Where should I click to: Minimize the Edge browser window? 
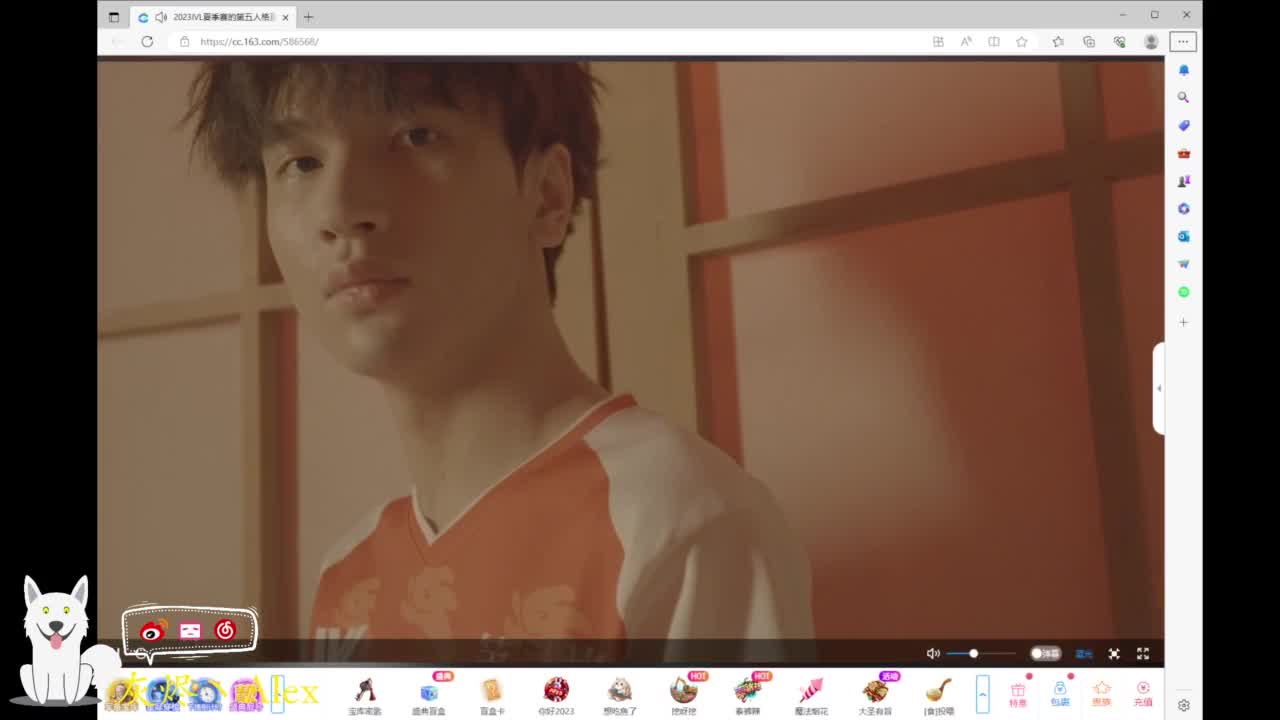click(x=1123, y=15)
